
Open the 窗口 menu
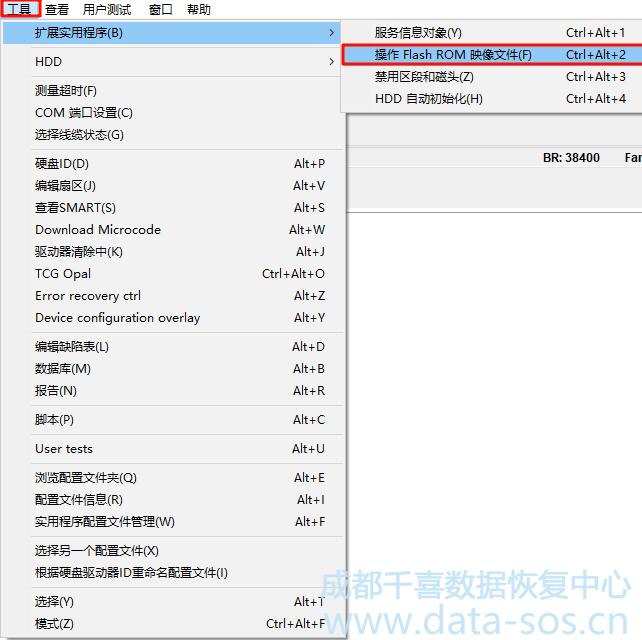click(160, 9)
